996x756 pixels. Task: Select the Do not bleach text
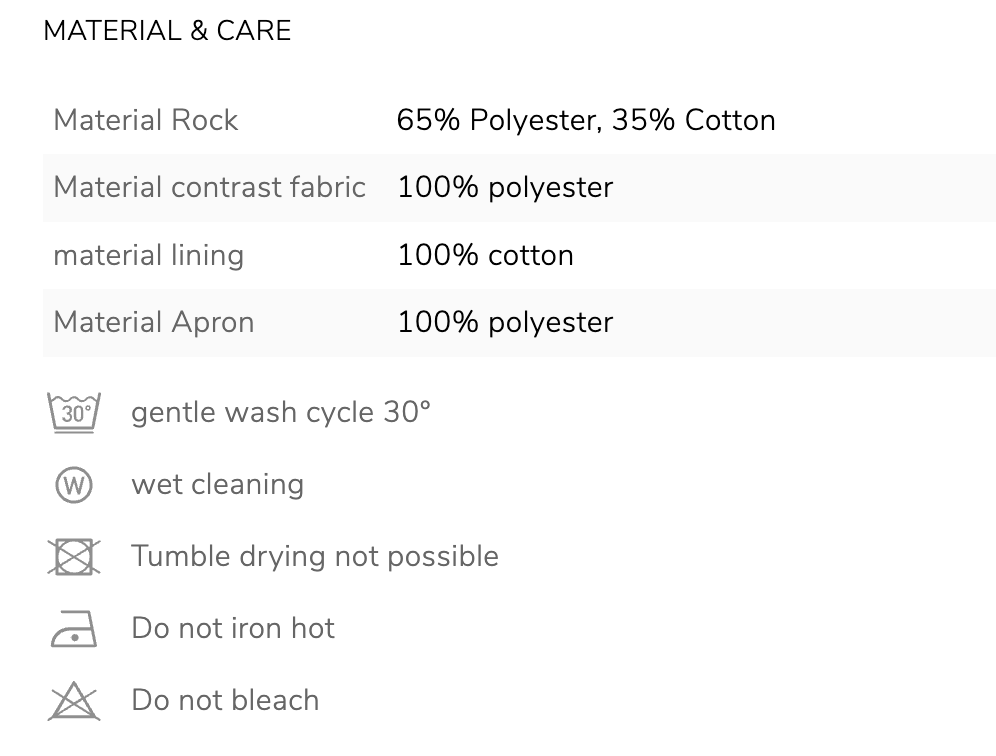point(225,700)
